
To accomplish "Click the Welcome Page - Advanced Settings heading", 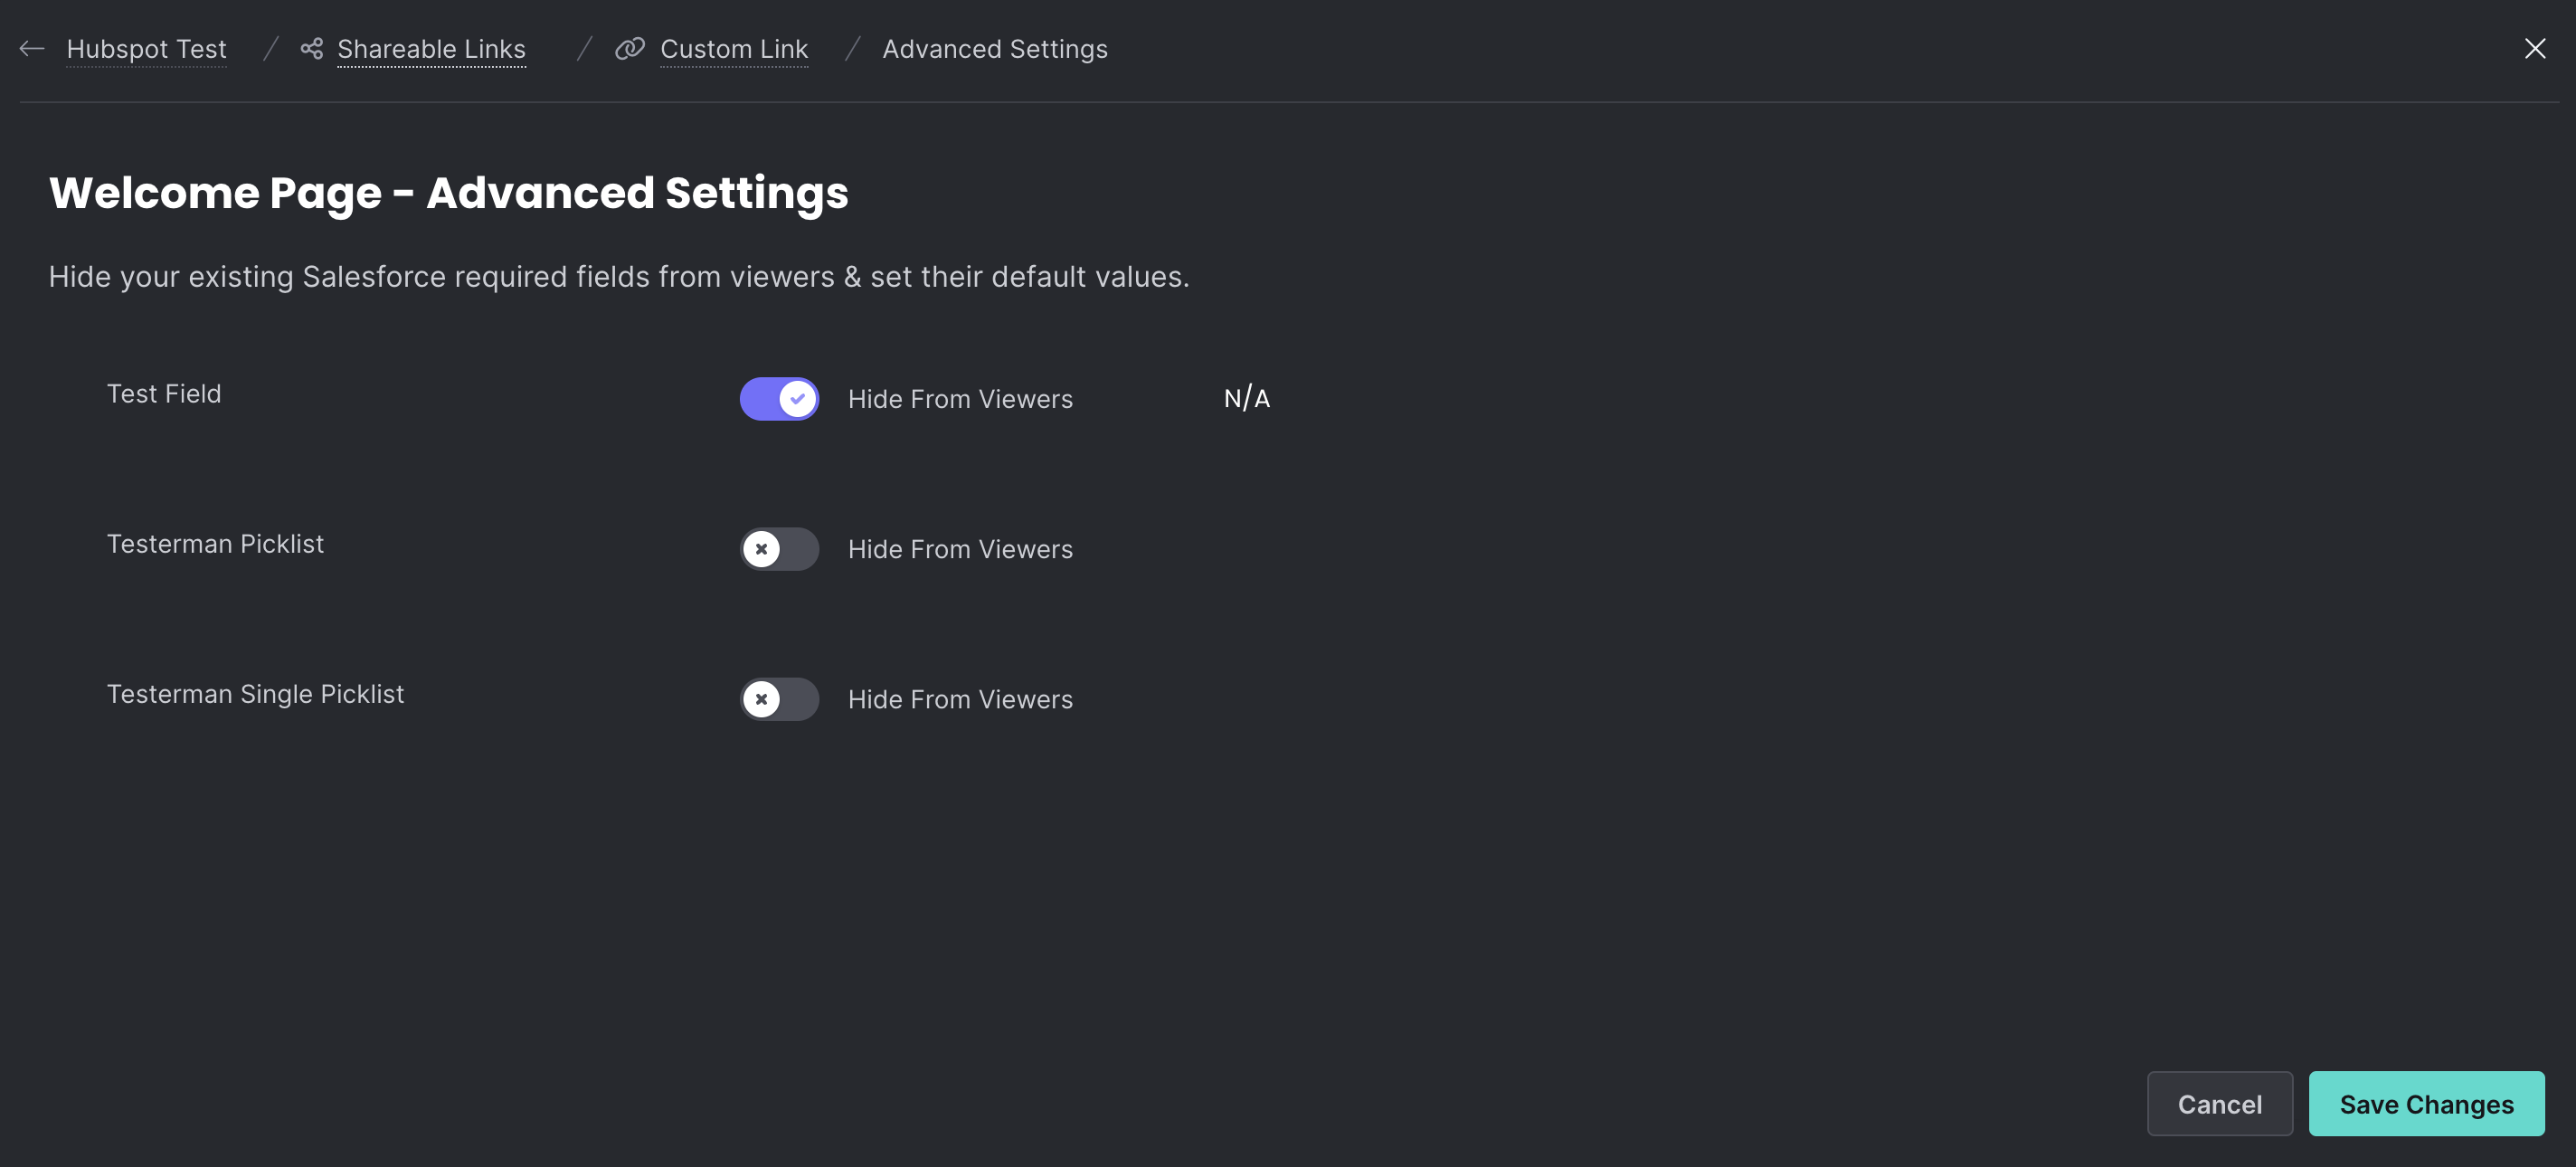I will 448,193.
